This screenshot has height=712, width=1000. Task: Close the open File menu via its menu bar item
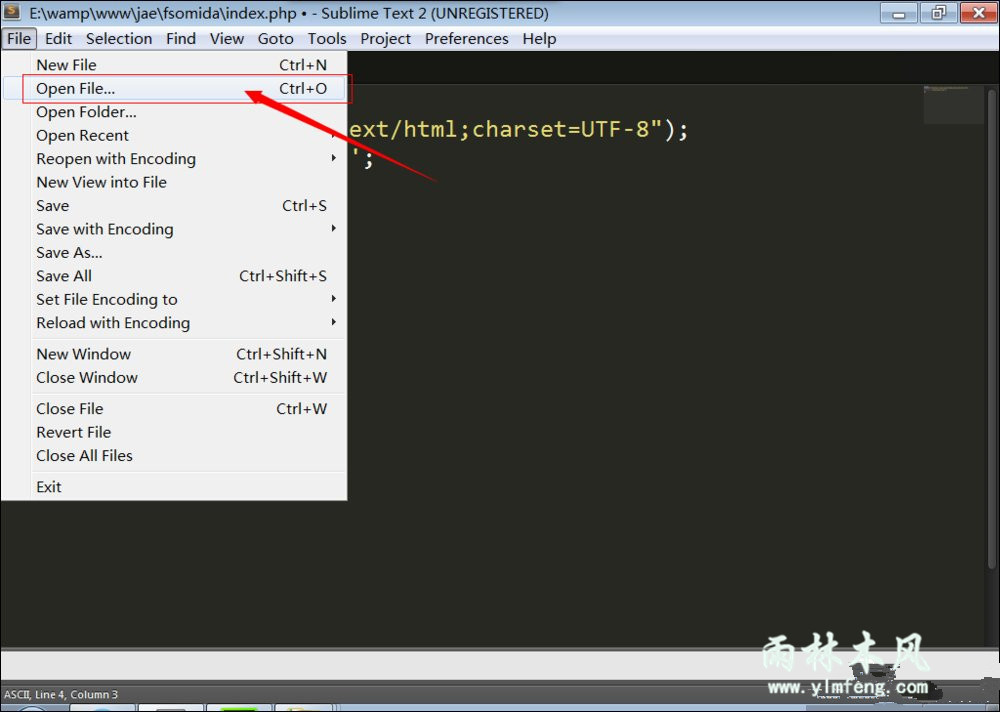[19, 39]
